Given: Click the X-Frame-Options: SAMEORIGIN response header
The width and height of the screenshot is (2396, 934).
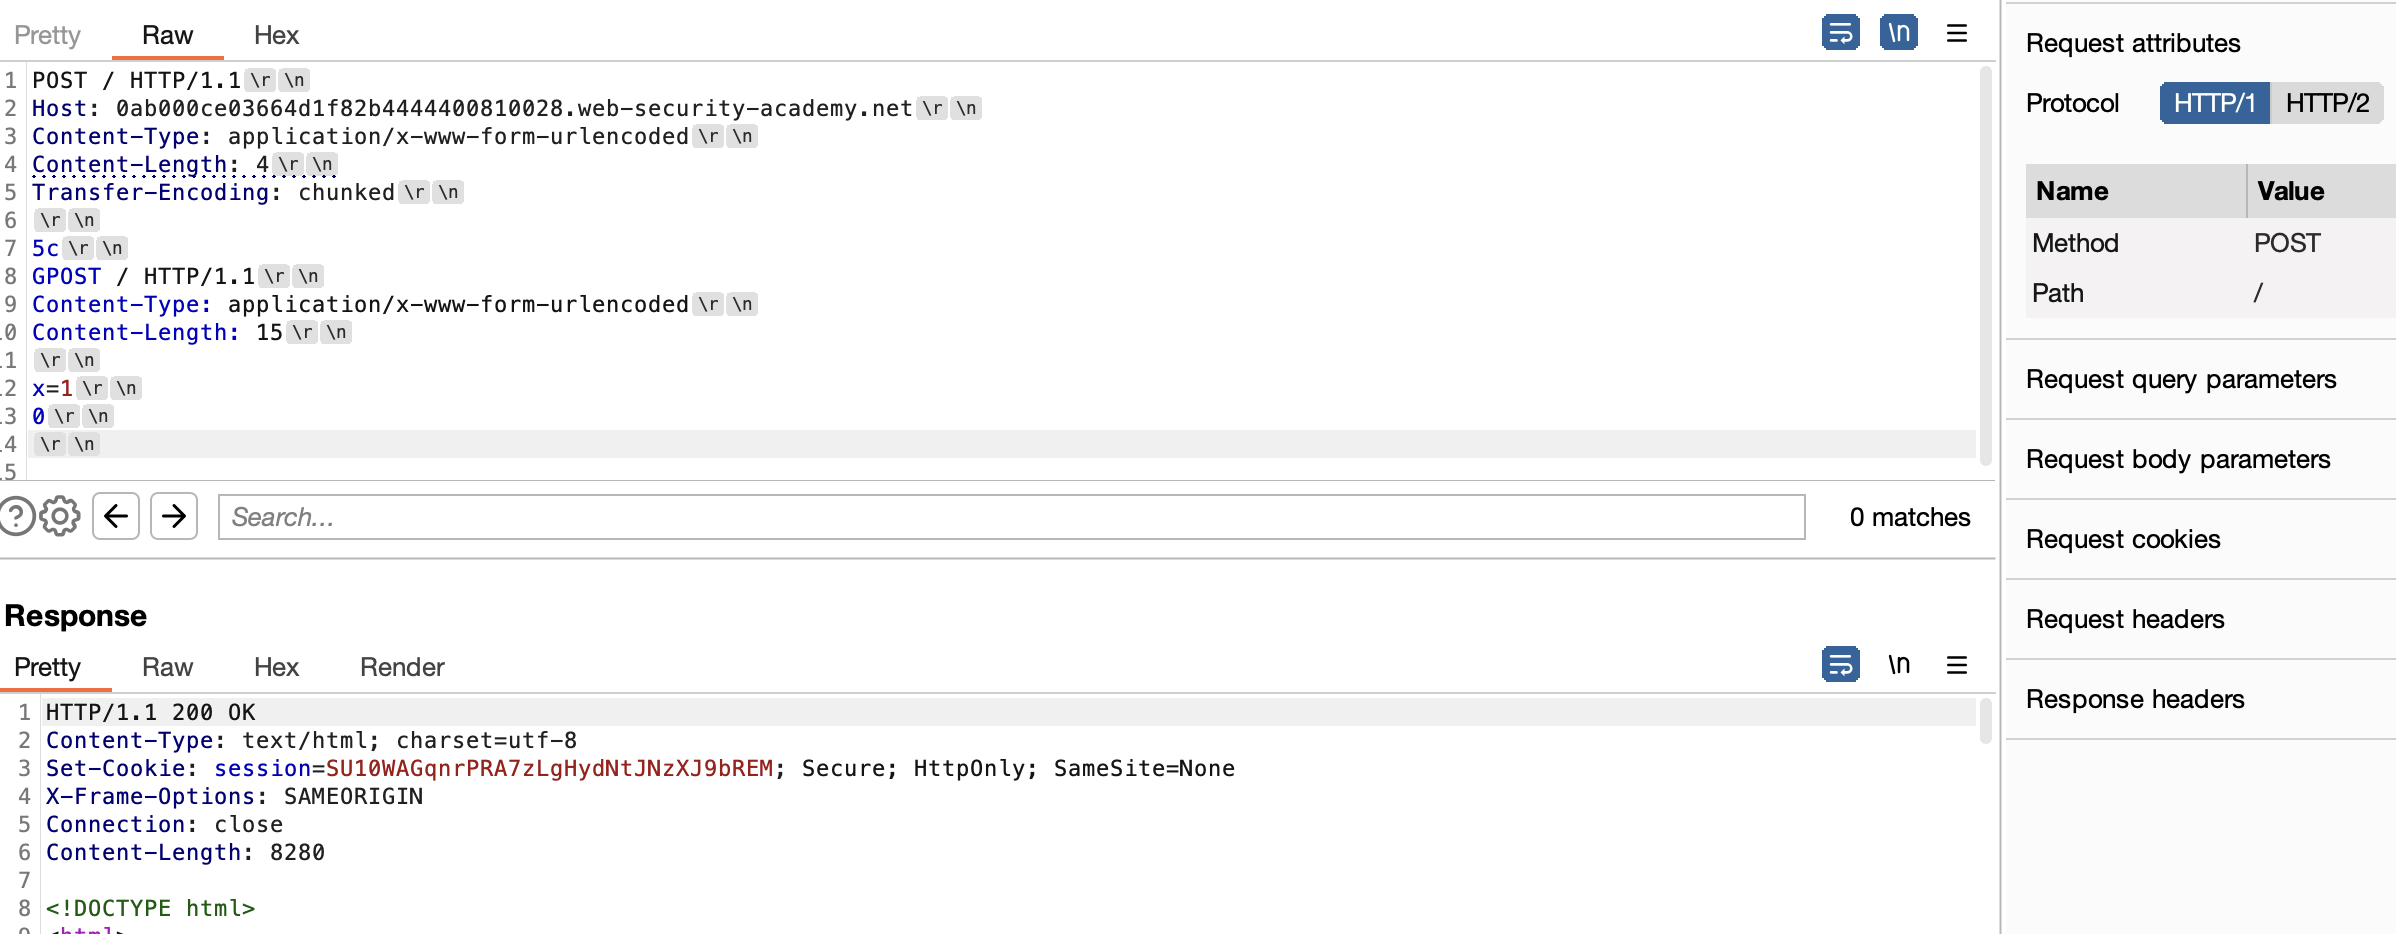Looking at the screenshot, I should 234,796.
